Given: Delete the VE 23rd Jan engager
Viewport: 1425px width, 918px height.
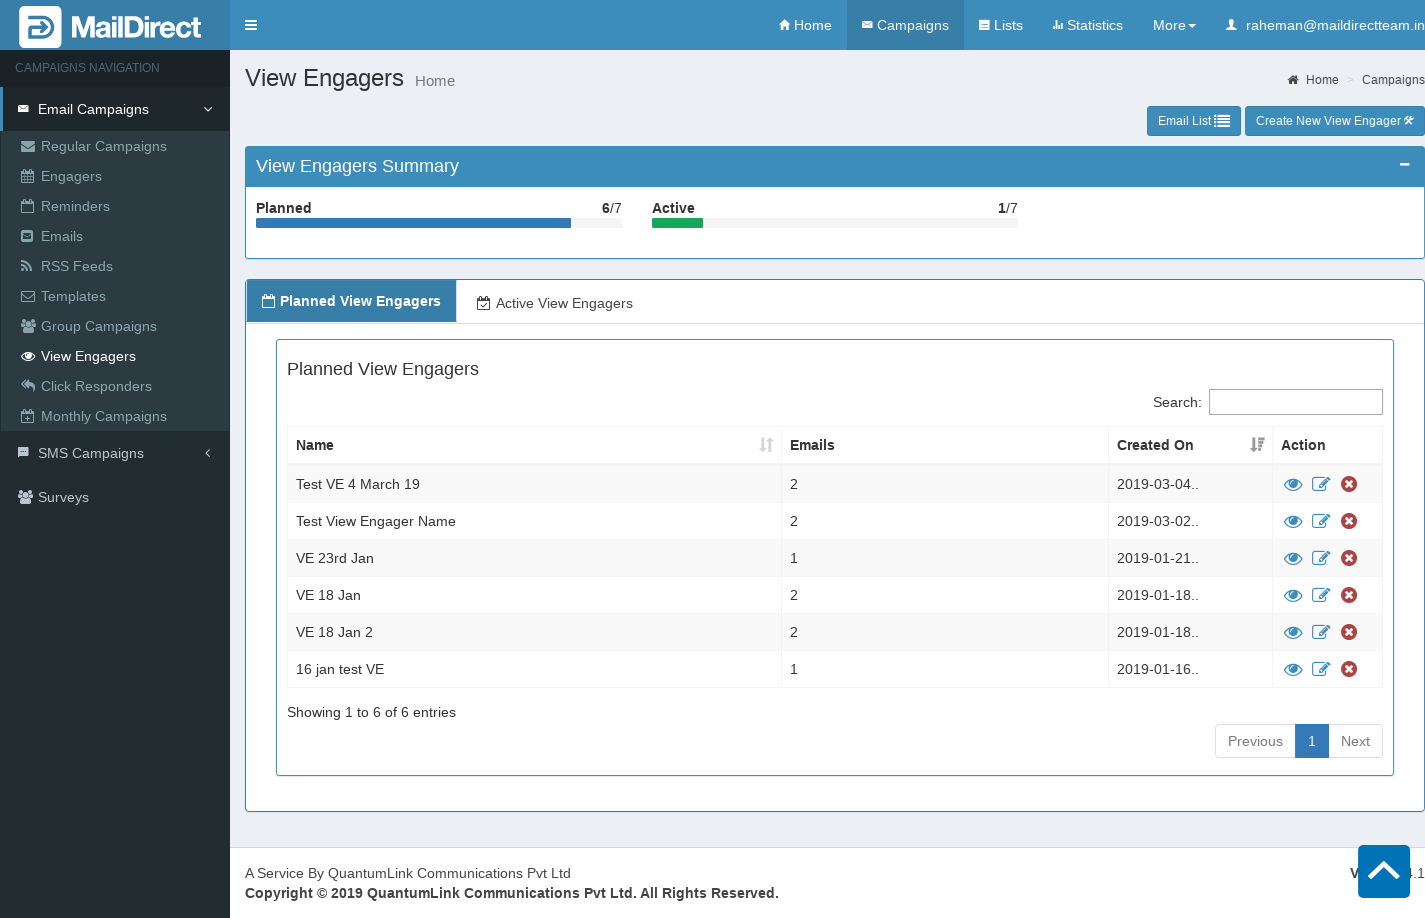Looking at the screenshot, I should click(1349, 558).
